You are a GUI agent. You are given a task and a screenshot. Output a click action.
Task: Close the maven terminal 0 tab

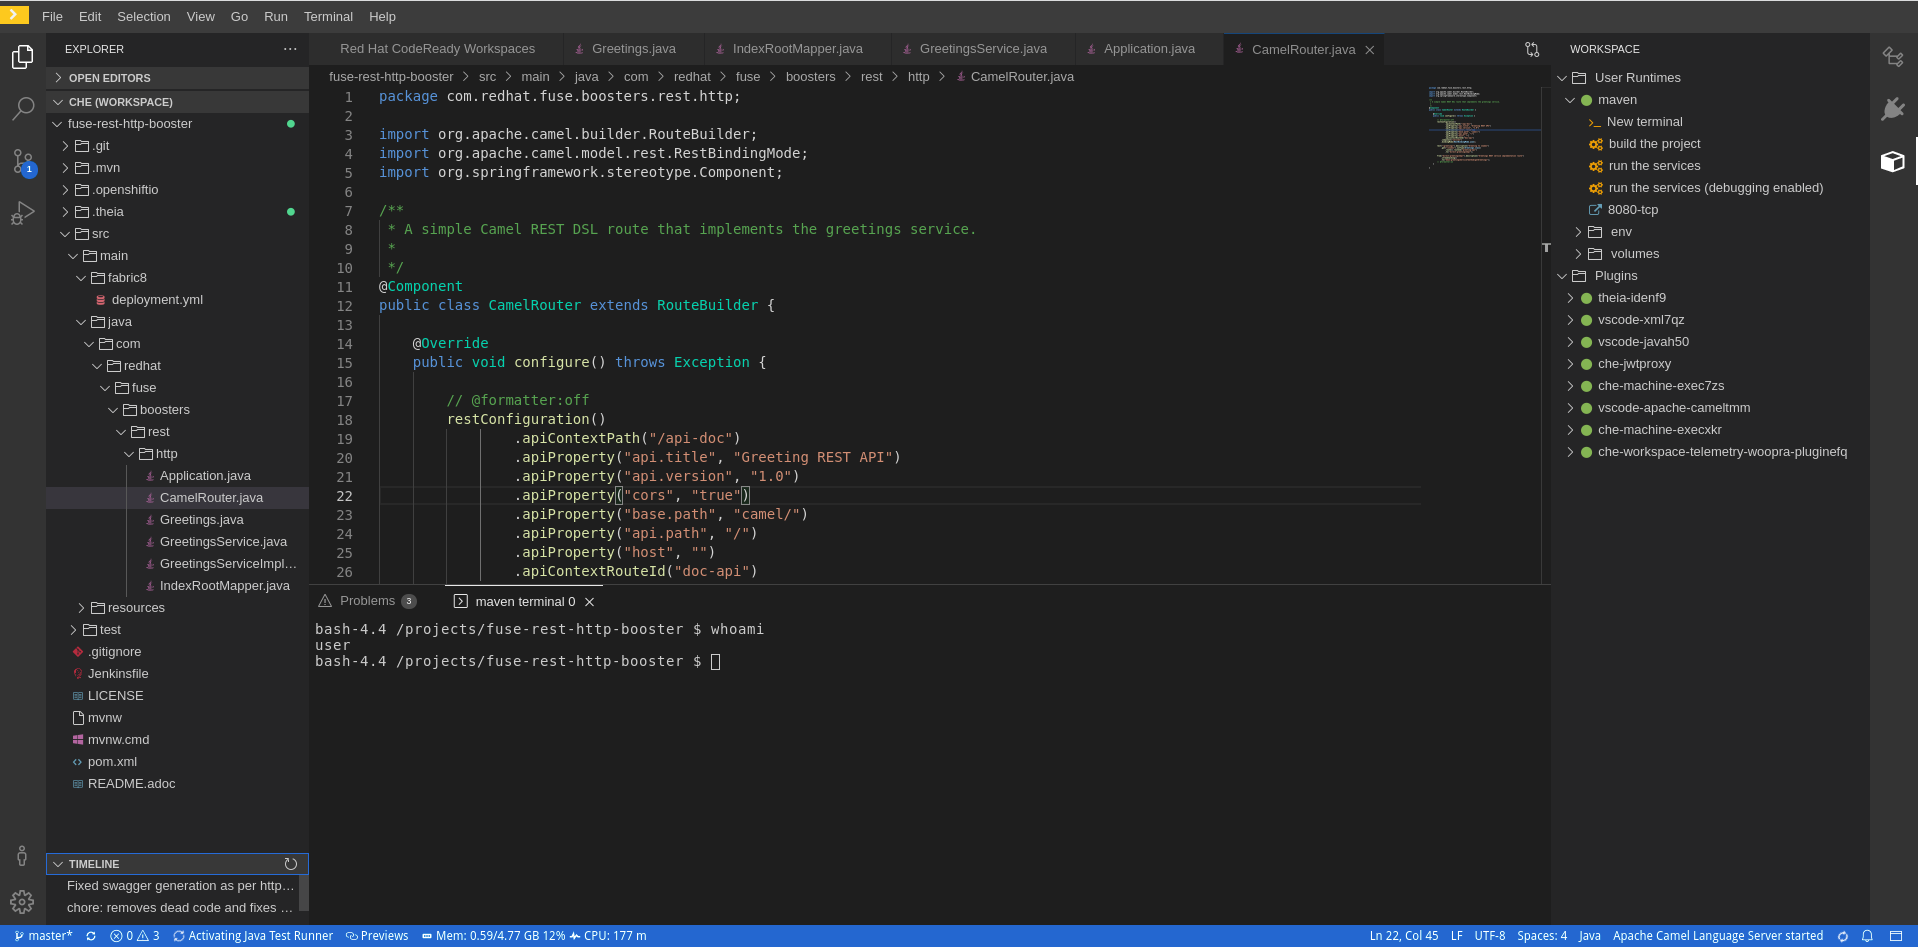coord(590,602)
